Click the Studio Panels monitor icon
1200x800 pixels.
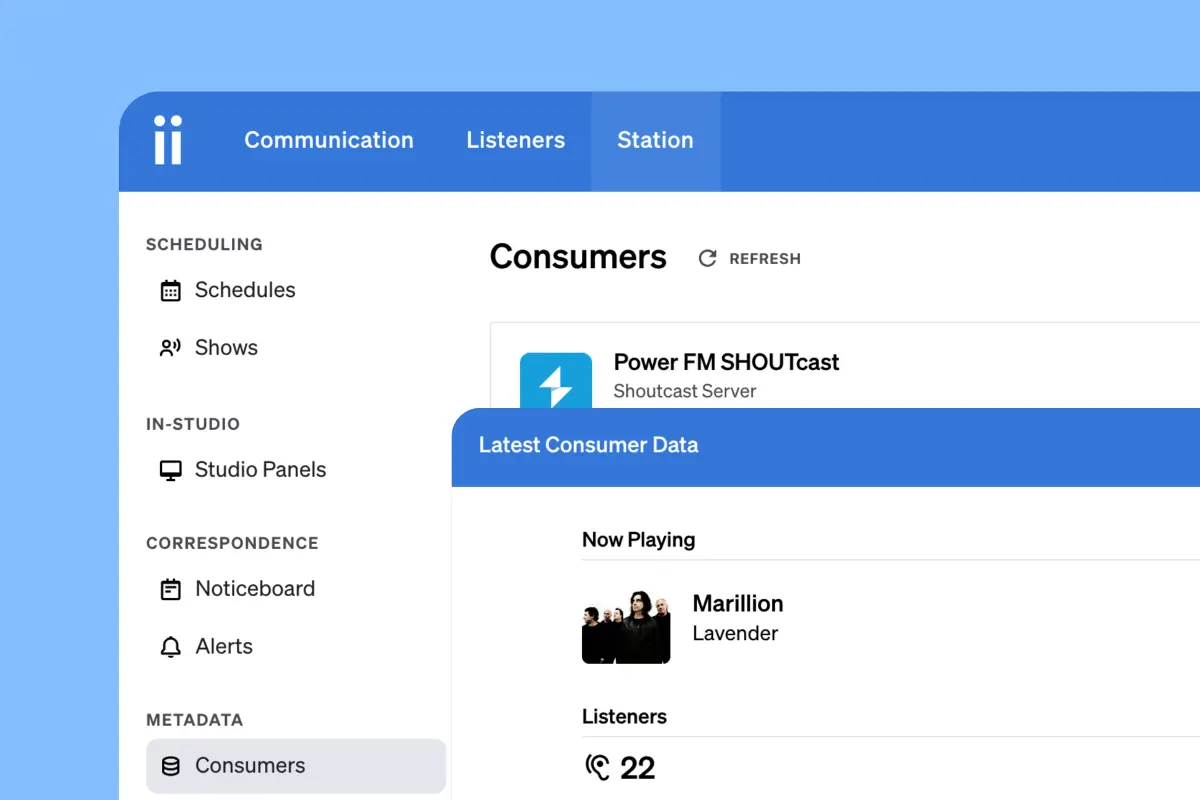click(171, 470)
